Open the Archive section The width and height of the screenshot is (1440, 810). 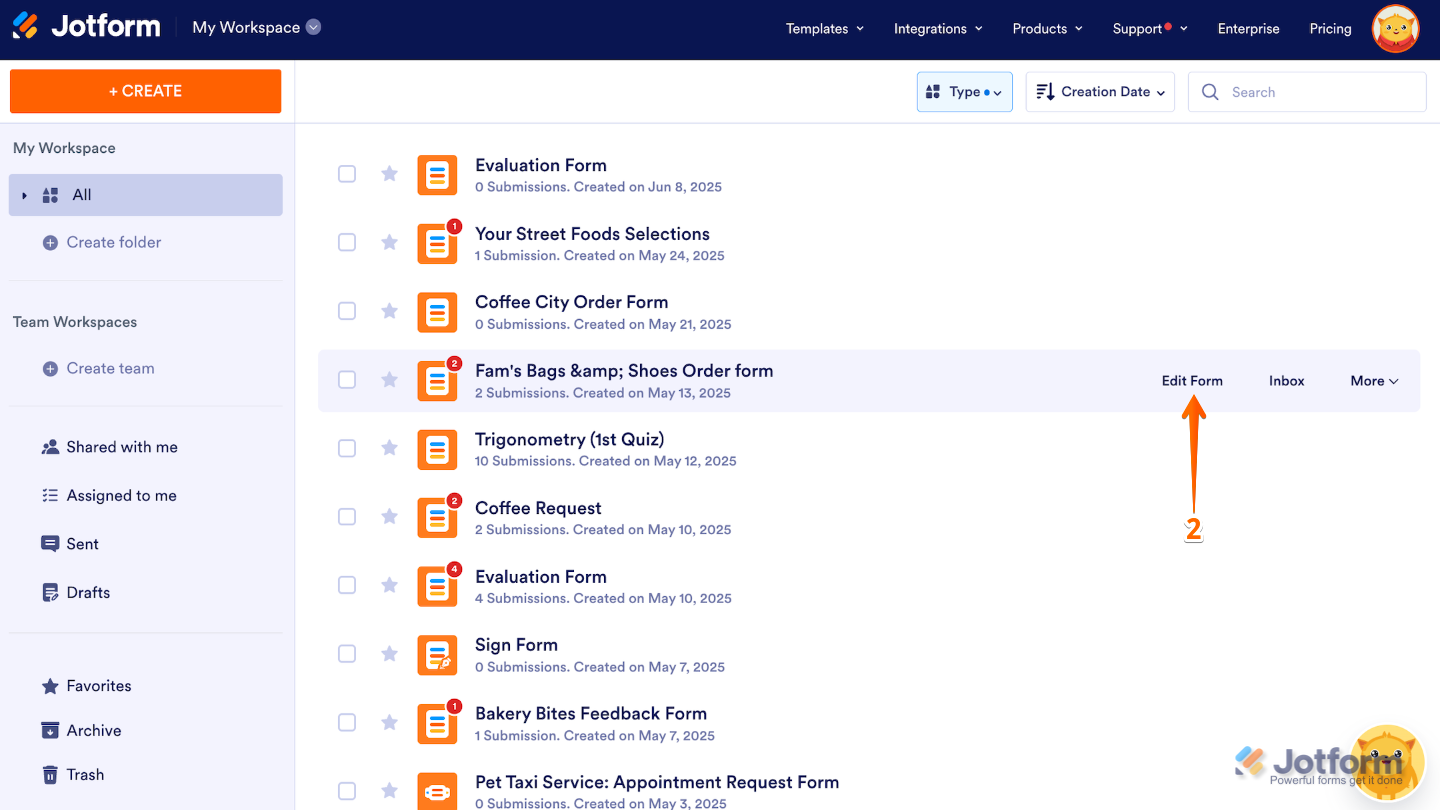[92, 730]
